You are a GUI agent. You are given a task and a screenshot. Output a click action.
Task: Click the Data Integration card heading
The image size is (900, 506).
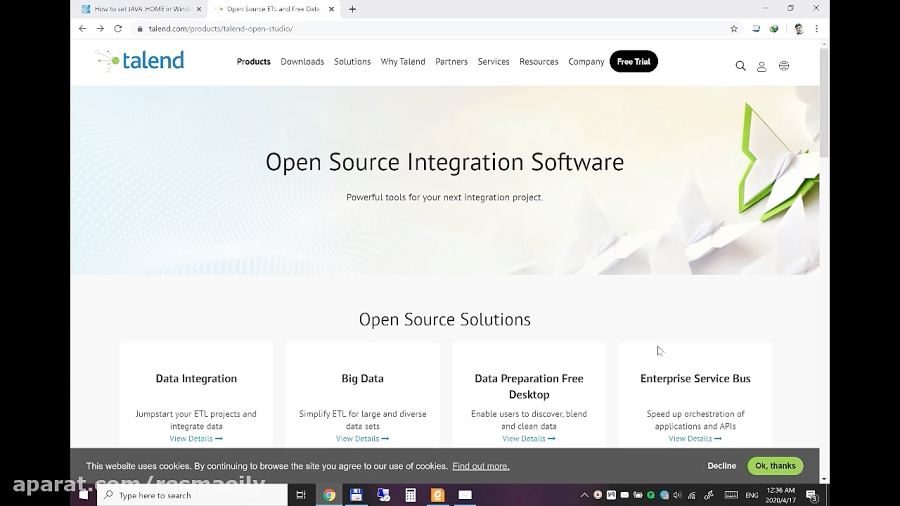[196, 379]
